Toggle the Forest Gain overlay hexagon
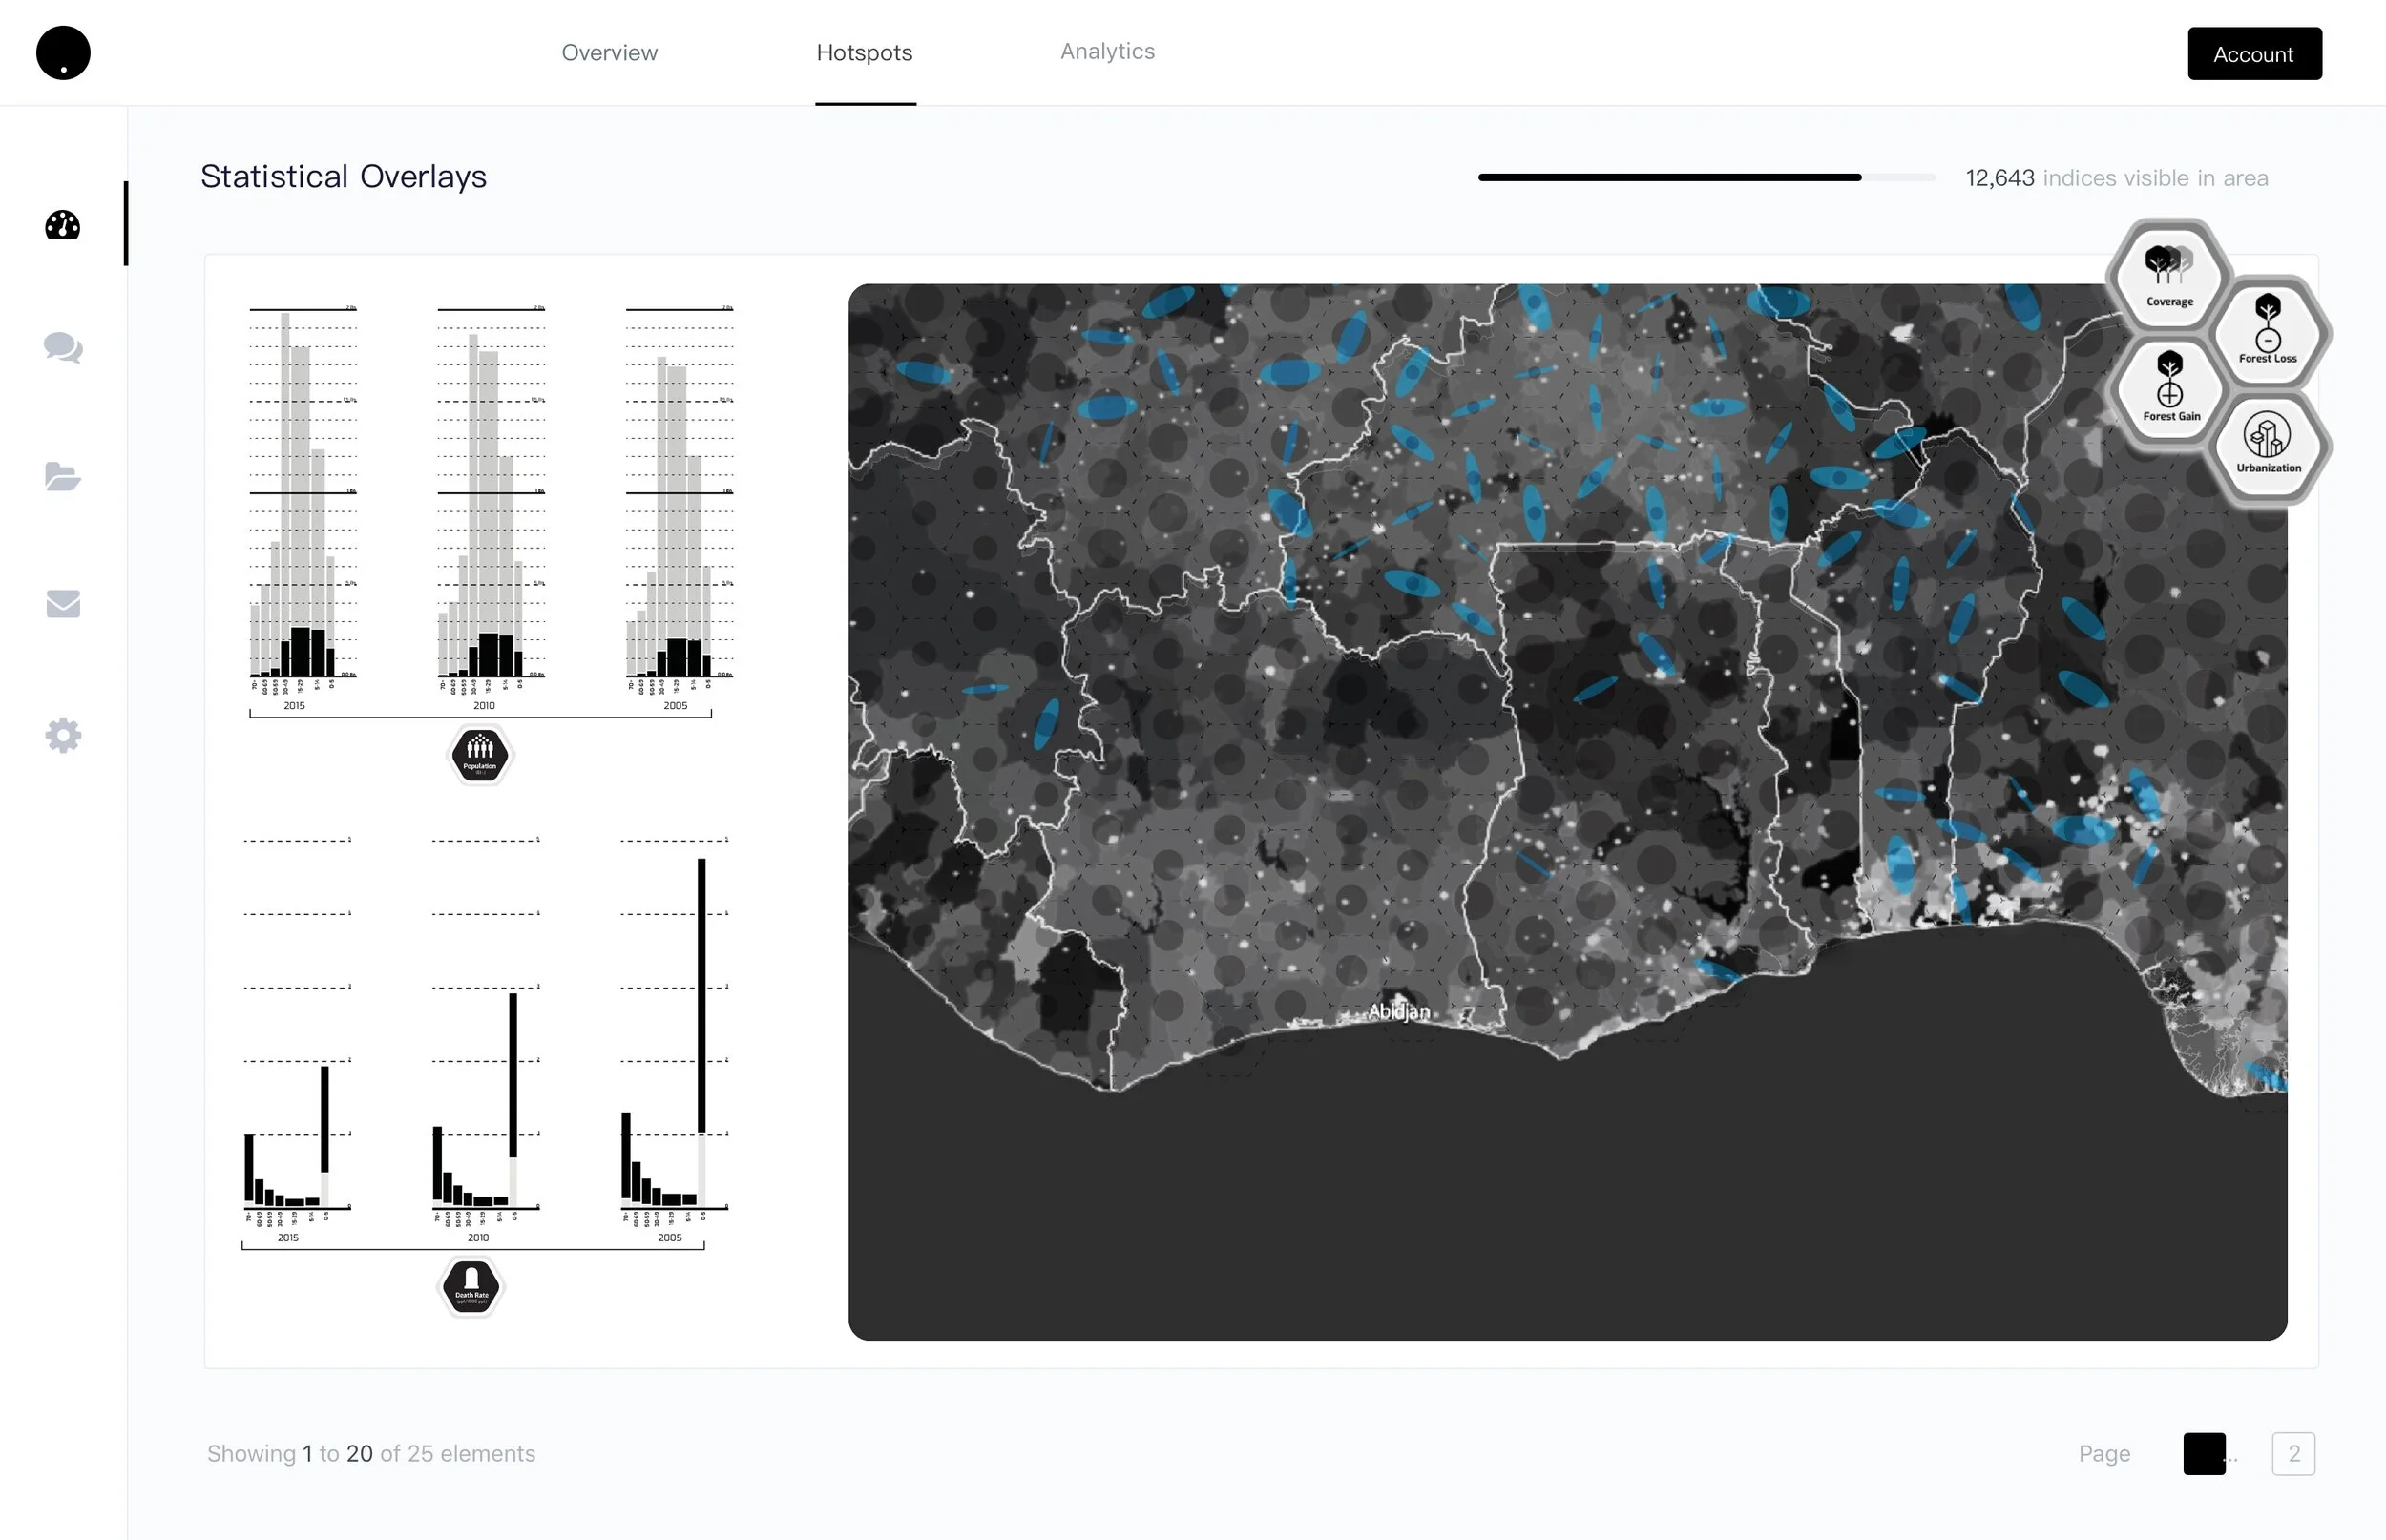 pyautogui.click(x=2169, y=389)
